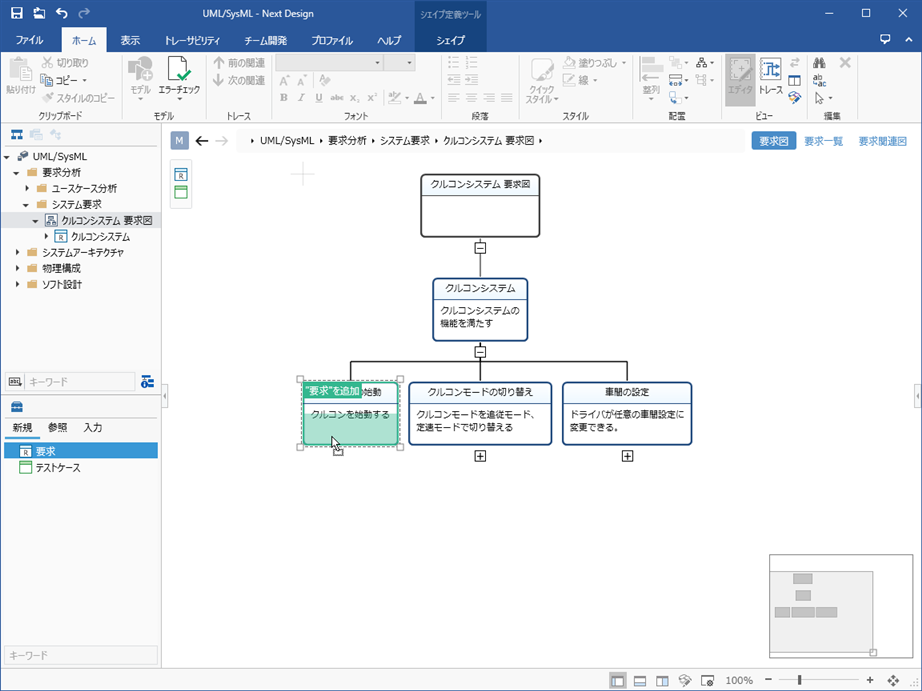Click the back arrow beside the breadcrumb
This screenshot has height=691, width=922.
click(x=202, y=141)
